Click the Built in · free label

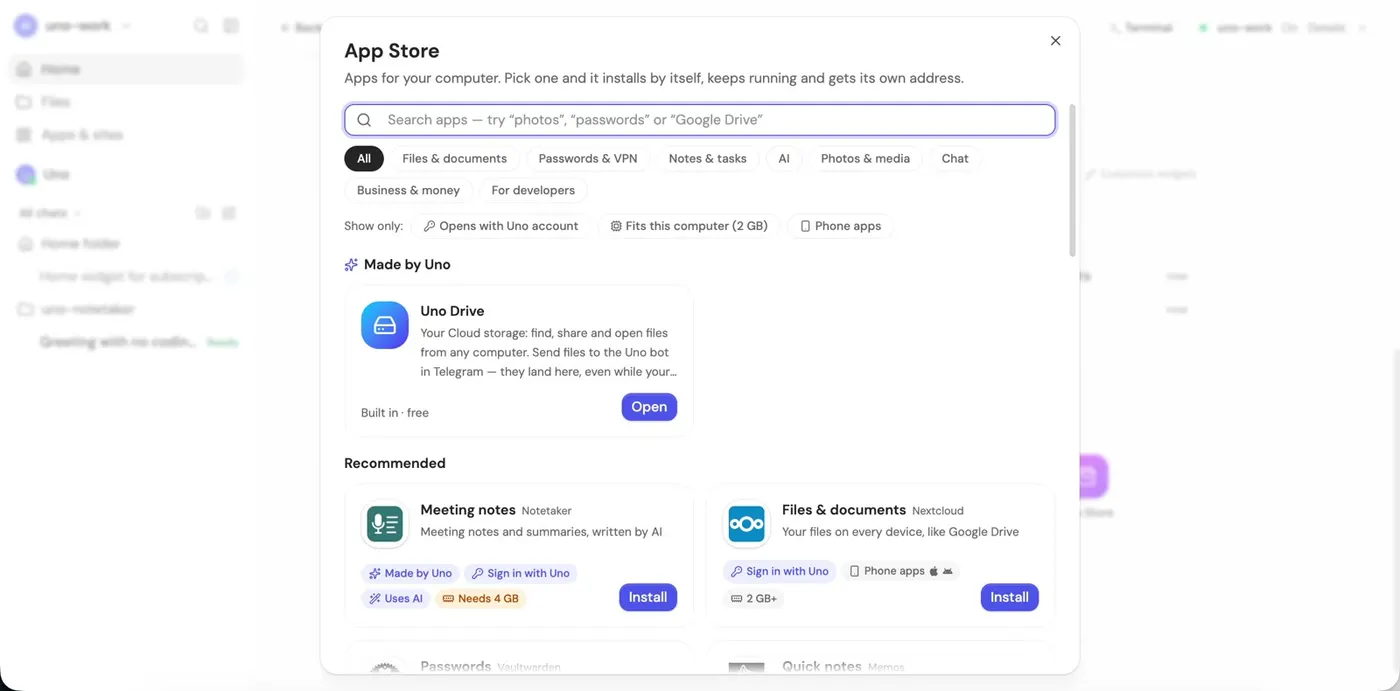pyautogui.click(x=395, y=412)
